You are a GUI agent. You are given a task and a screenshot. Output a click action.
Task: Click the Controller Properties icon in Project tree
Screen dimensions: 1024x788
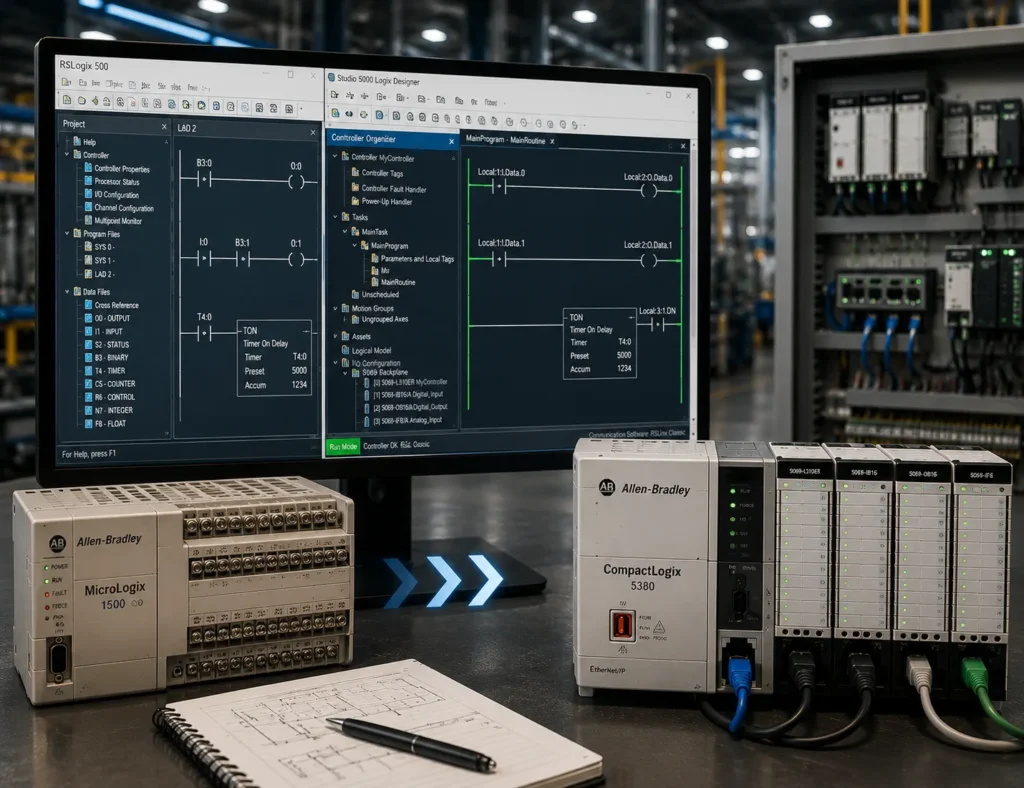point(88,168)
